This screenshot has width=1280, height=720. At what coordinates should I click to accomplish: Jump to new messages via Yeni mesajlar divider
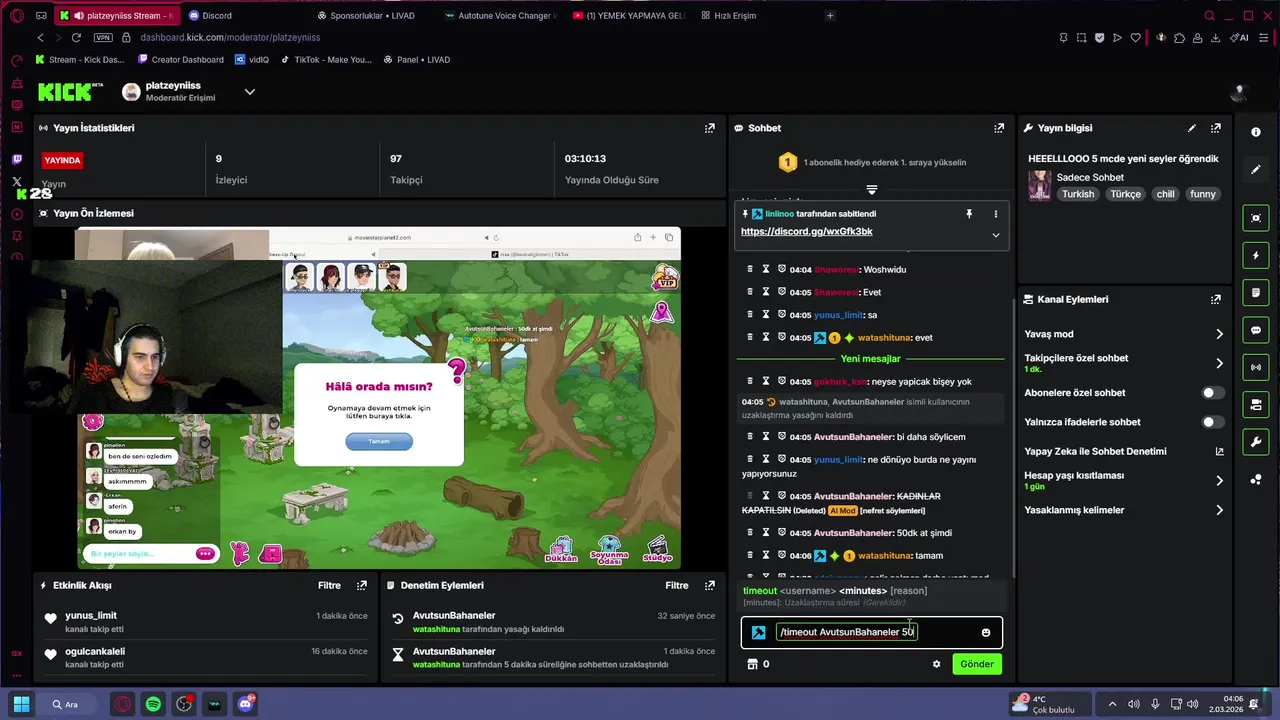(870, 358)
